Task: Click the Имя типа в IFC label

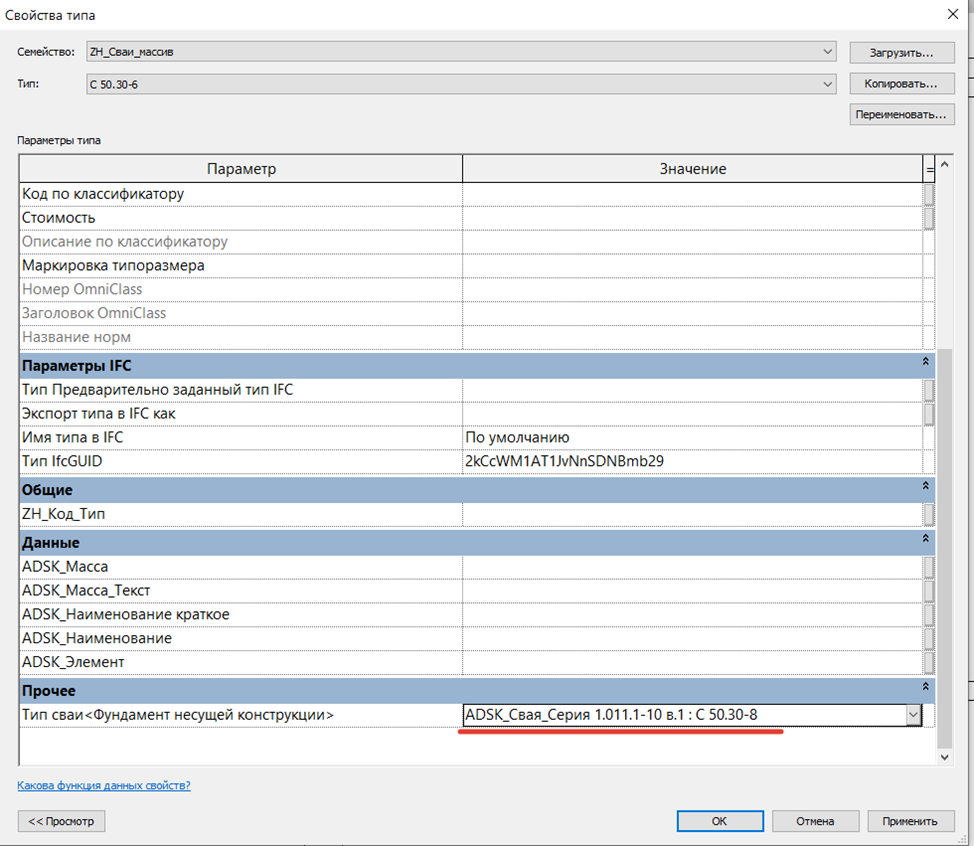Action: point(73,438)
